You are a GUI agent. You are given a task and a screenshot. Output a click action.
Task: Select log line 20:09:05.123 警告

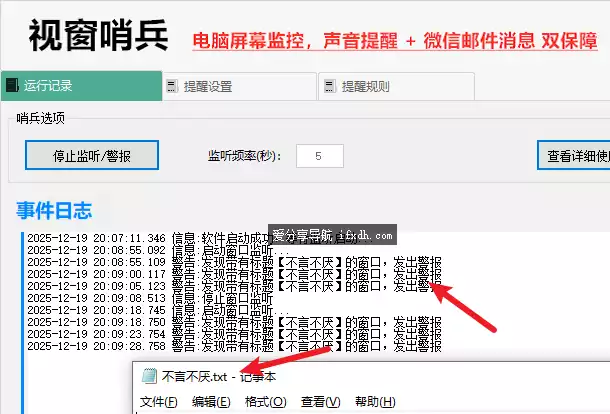[235, 286]
